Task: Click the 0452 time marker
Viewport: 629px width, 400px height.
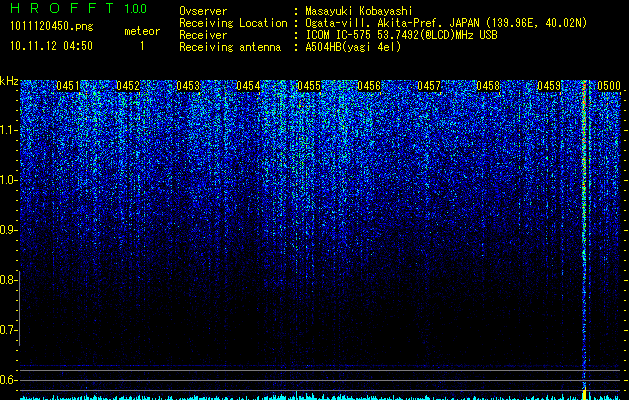Action: coord(128,86)
